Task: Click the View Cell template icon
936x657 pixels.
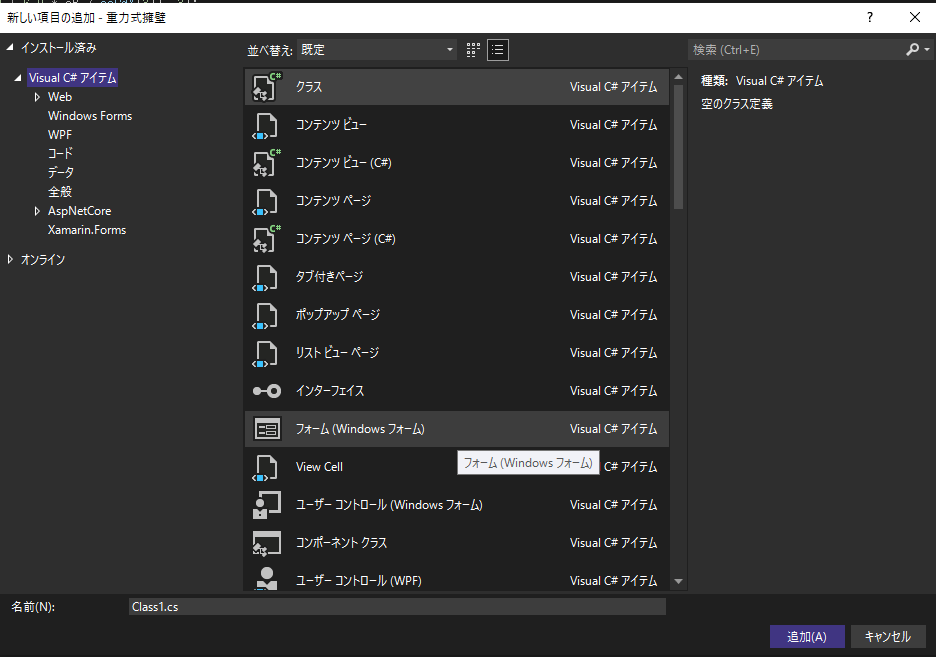Action: pos(266,467)
